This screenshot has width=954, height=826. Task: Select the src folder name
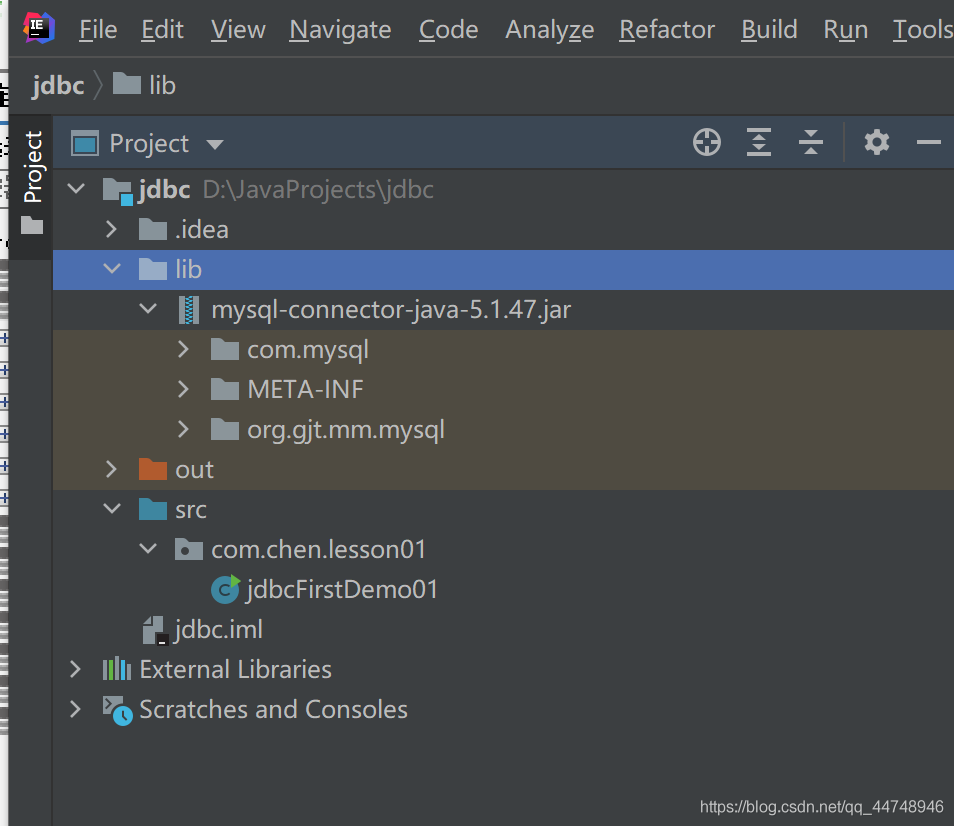(190, 510)
